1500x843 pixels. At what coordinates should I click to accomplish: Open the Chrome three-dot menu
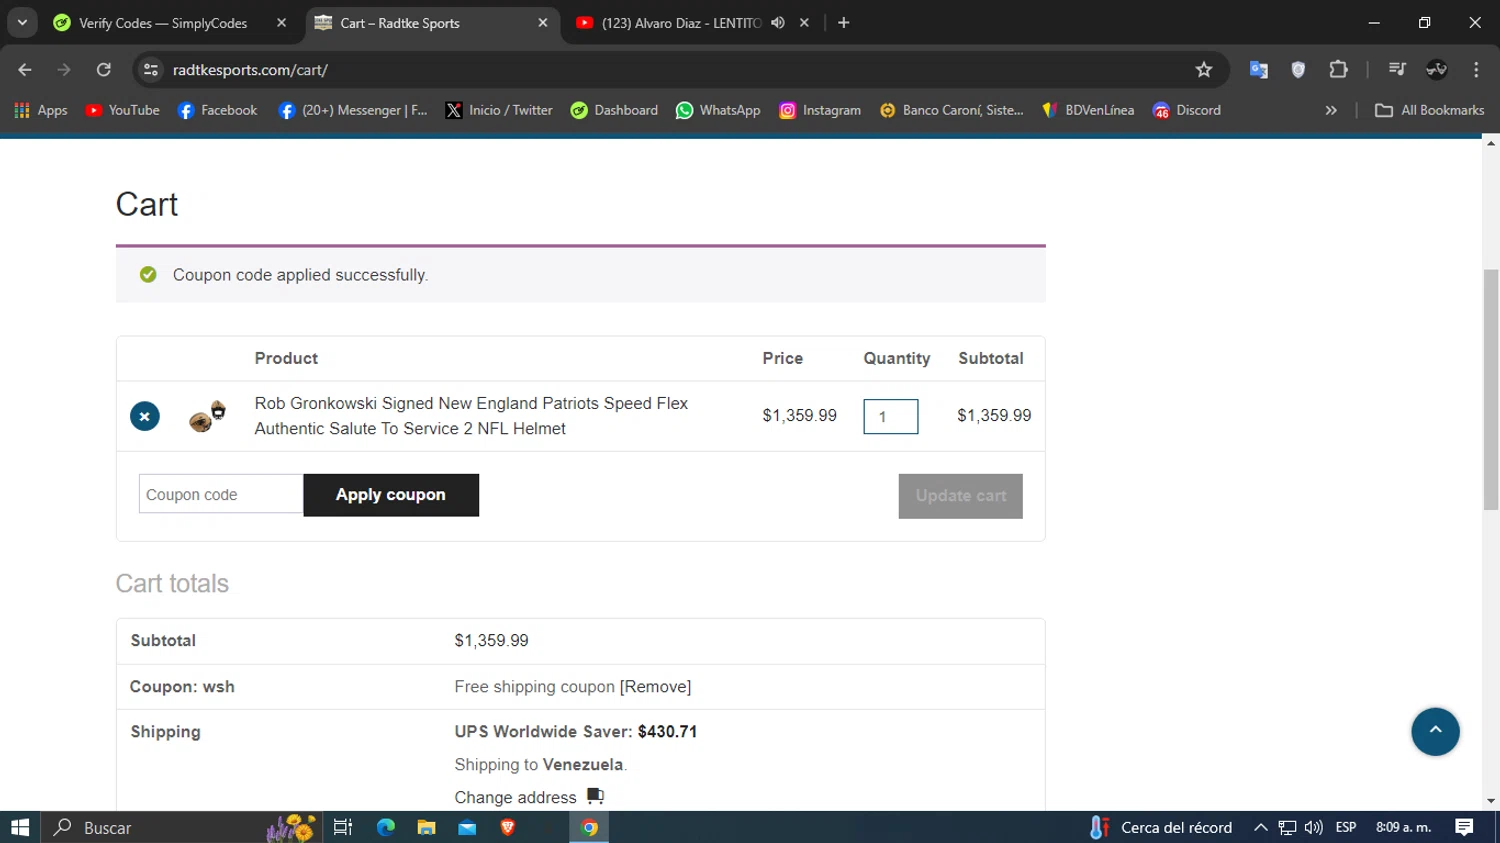coord(1476,69)
